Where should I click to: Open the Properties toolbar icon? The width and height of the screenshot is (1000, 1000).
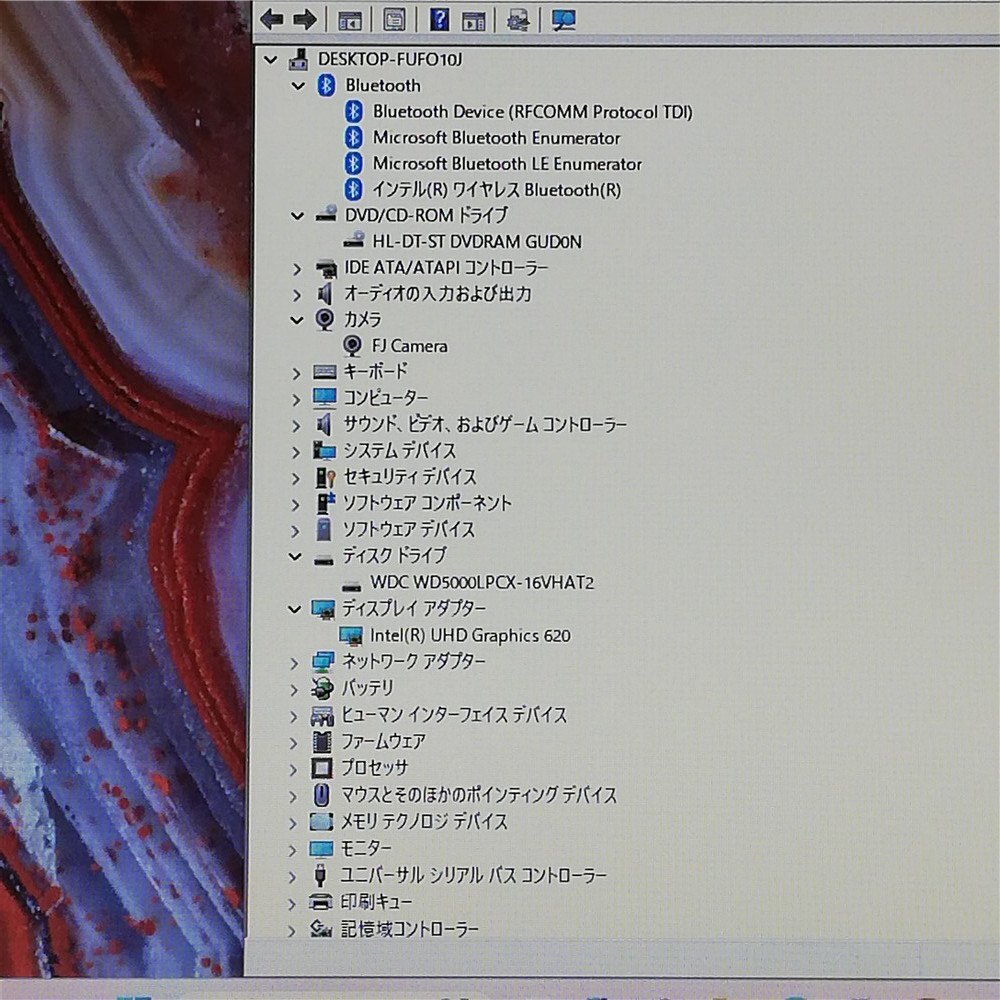(394, 20)
